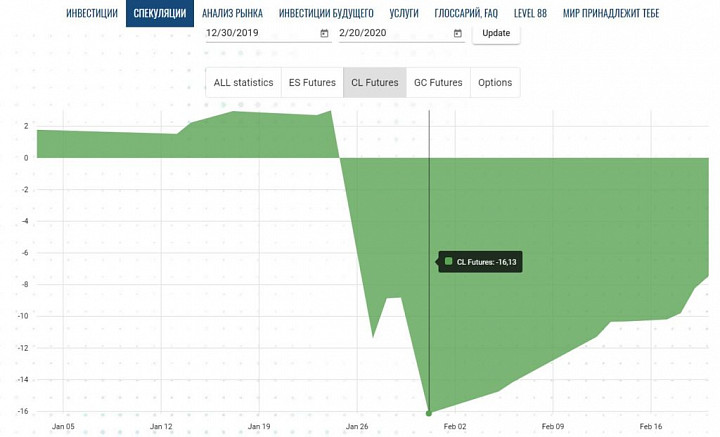Image resolution: width=720 pixels, height=437 pixels.
Task: Click the 'Jan 12' axis label
Action: [x=161, y=426]
